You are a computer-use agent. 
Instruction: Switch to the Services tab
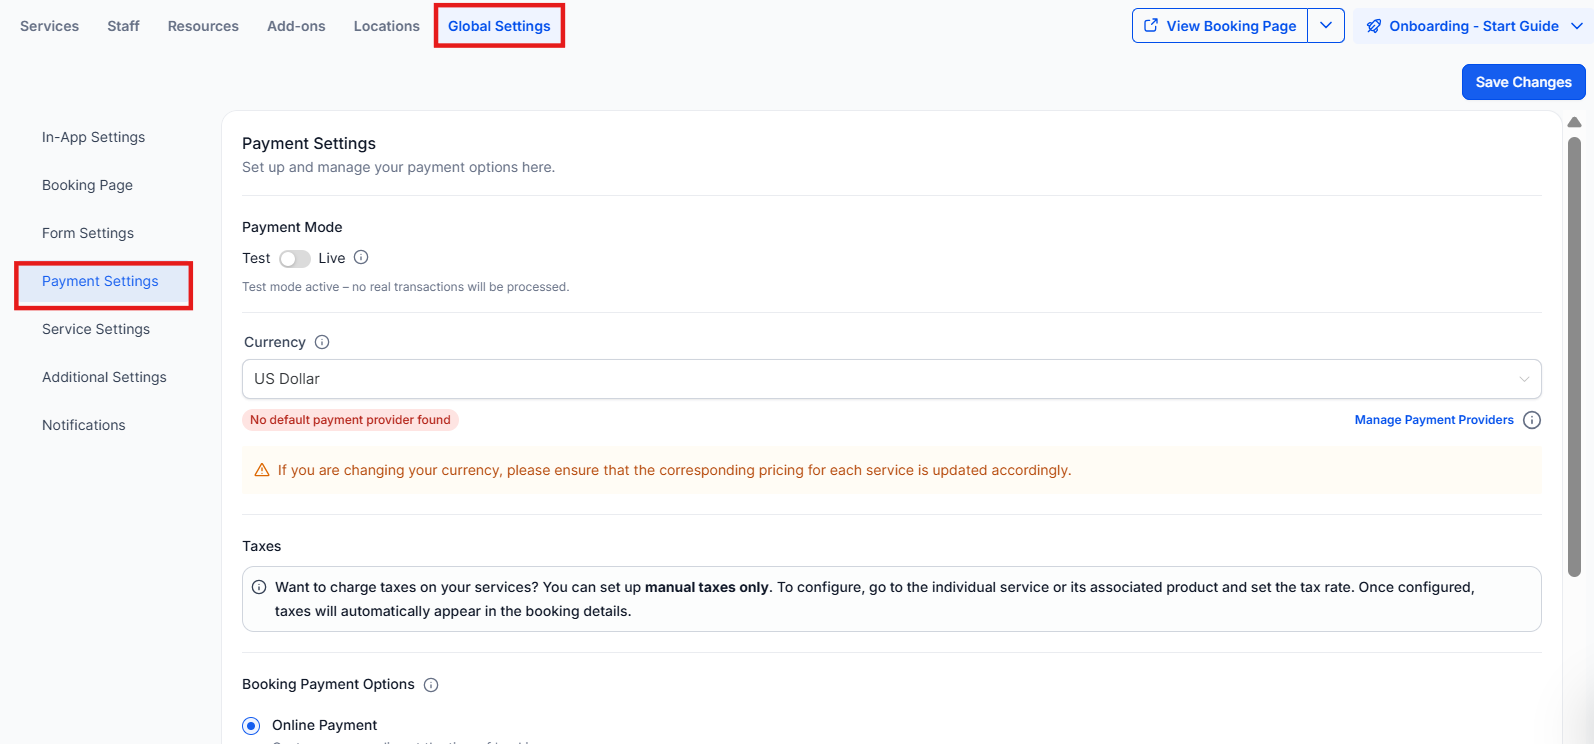click(49, 26)
